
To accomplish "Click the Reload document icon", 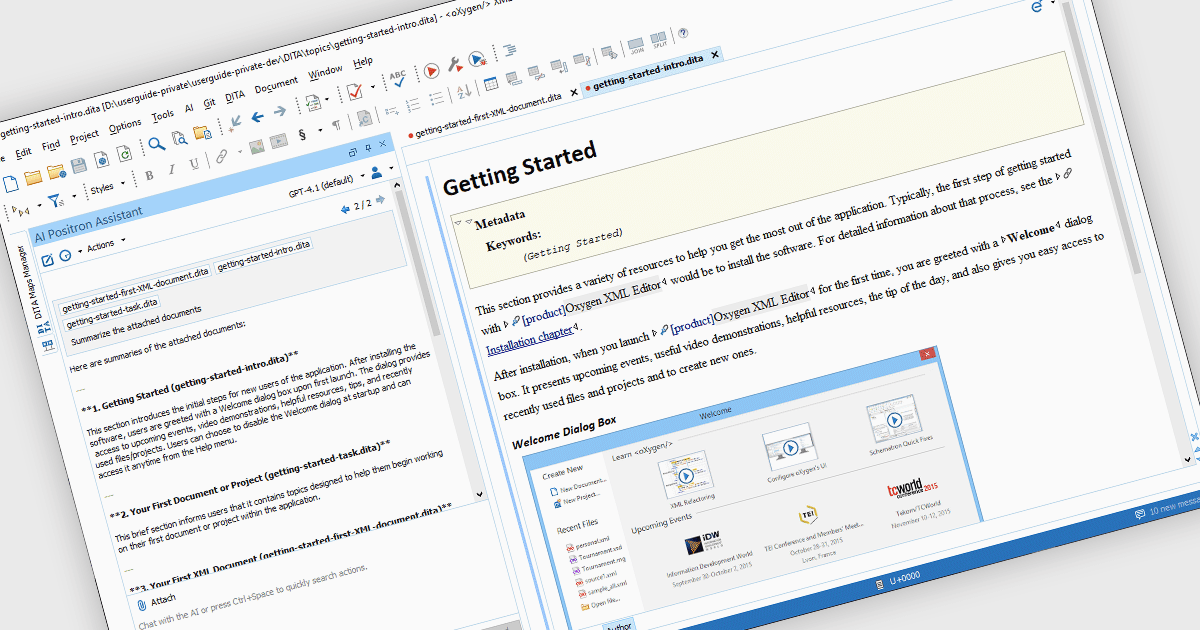I will click(124, 154).
